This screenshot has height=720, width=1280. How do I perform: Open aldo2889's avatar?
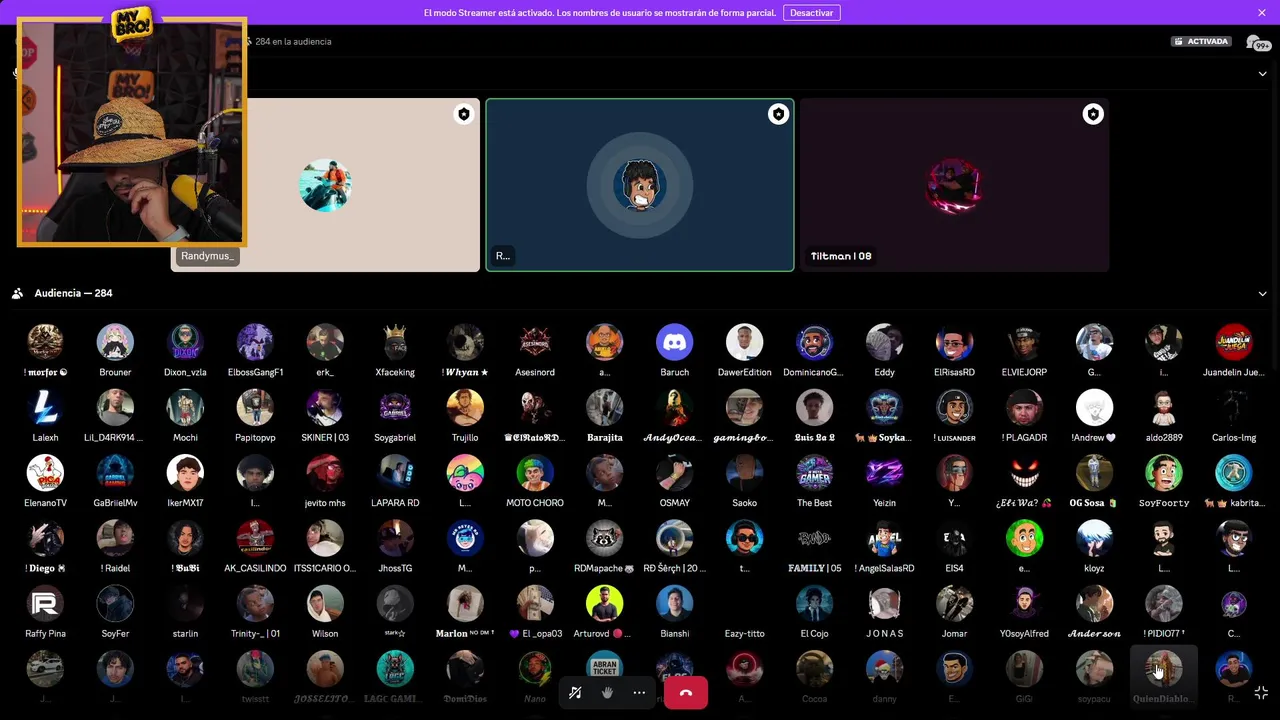click(1164, 407)
